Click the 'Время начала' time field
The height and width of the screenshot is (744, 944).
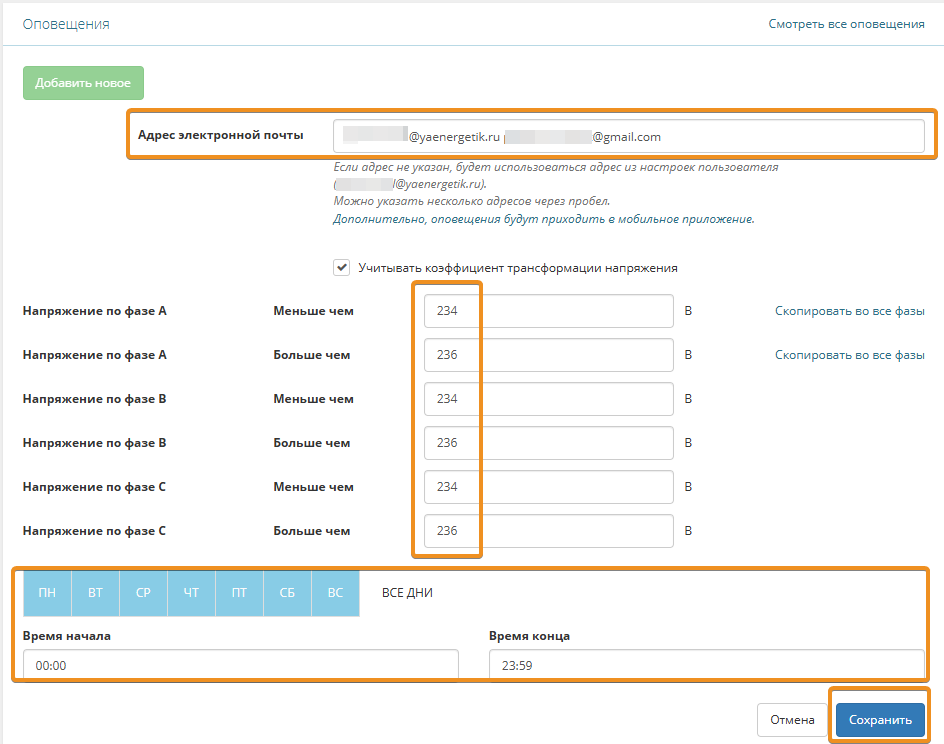pyautogui.click(x=240, y=664)
